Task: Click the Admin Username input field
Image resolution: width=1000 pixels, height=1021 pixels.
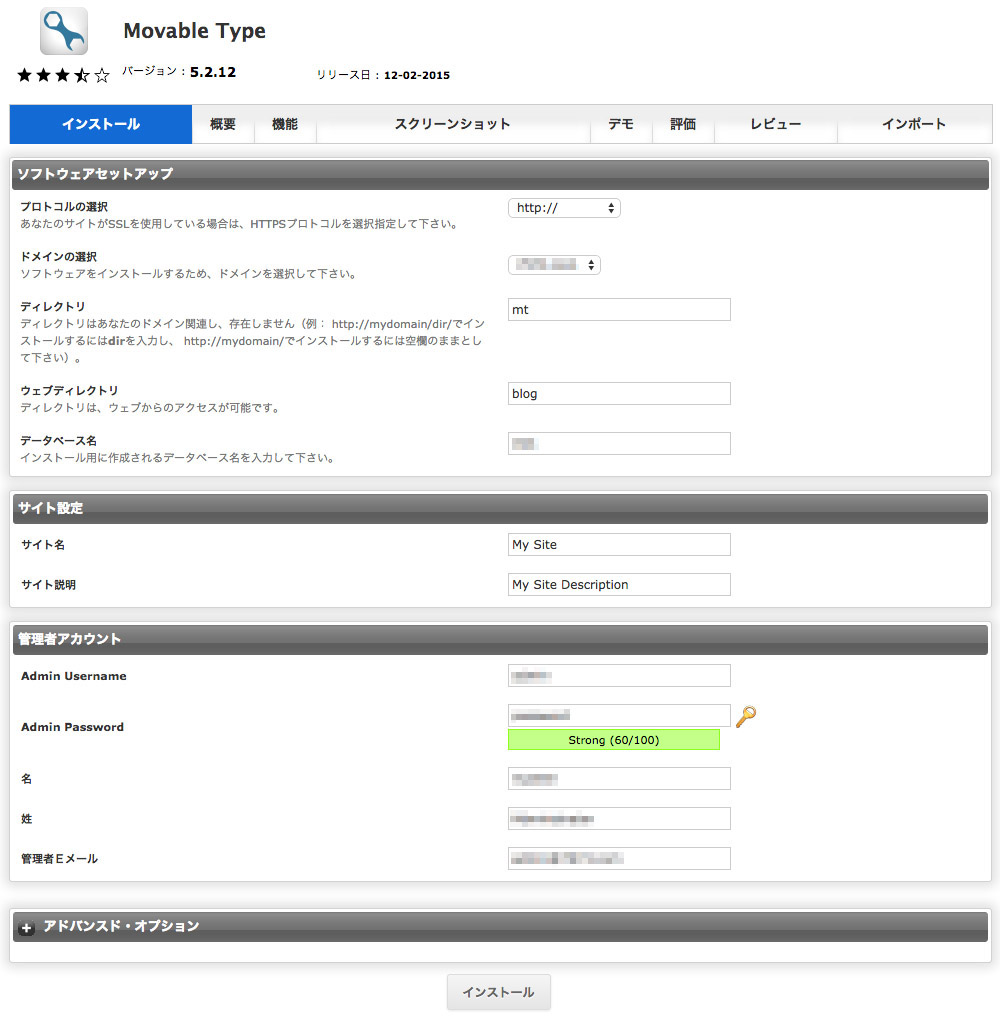Action: pos(619,676)
